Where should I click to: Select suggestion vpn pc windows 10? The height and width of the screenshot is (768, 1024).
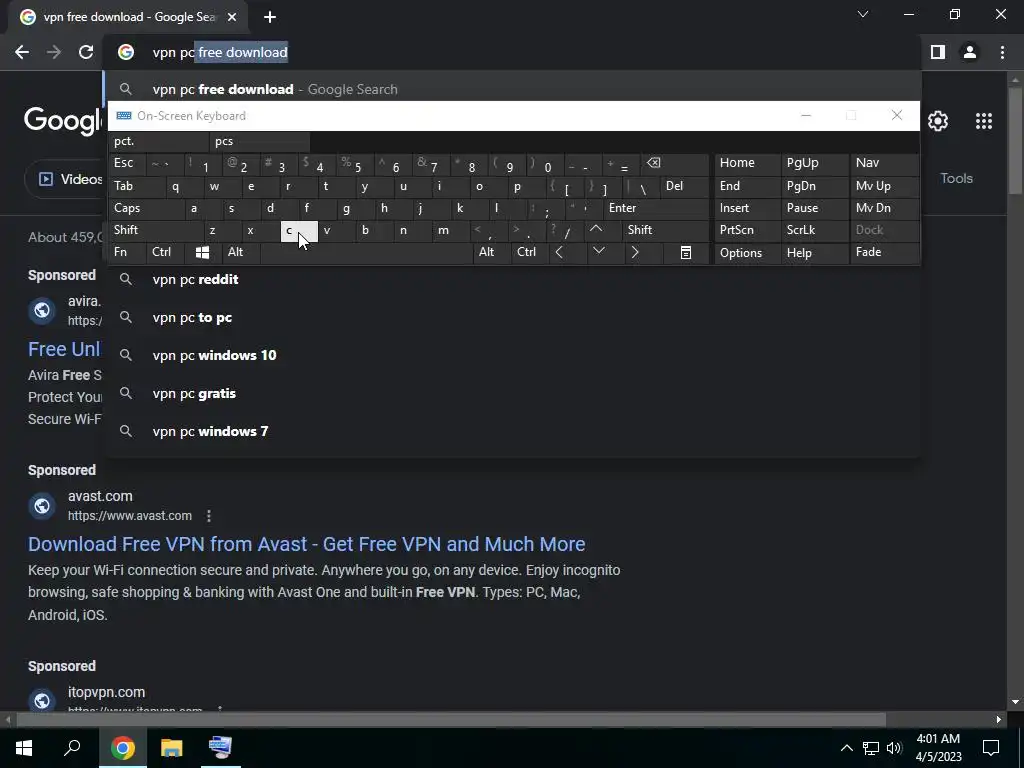[x=513, y=355]
